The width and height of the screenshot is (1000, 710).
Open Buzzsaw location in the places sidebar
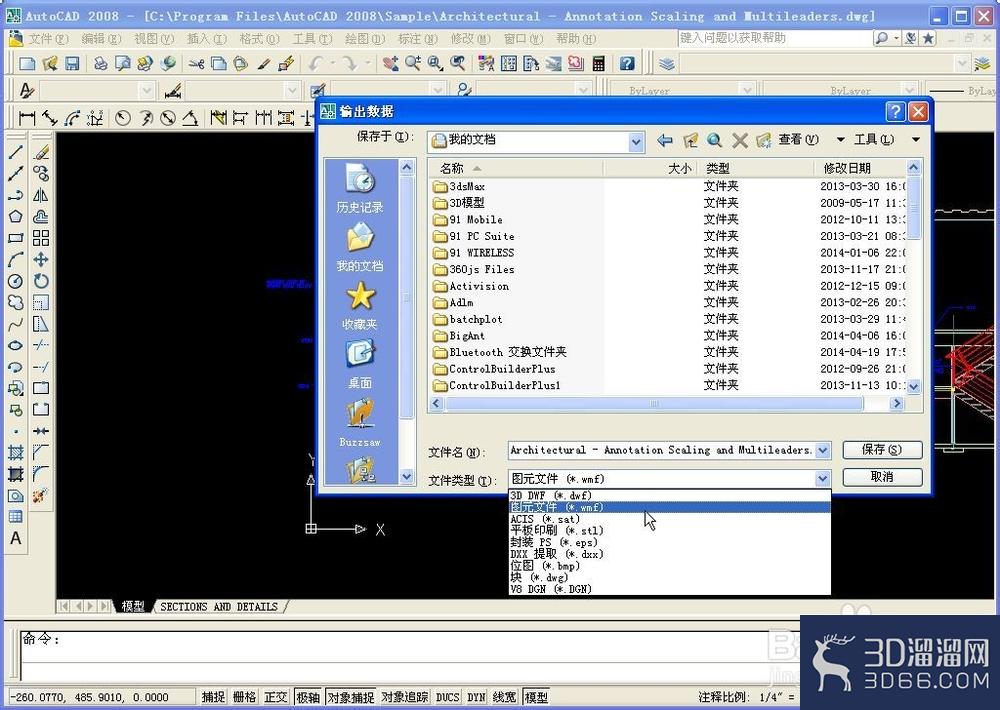coord(360,422)
